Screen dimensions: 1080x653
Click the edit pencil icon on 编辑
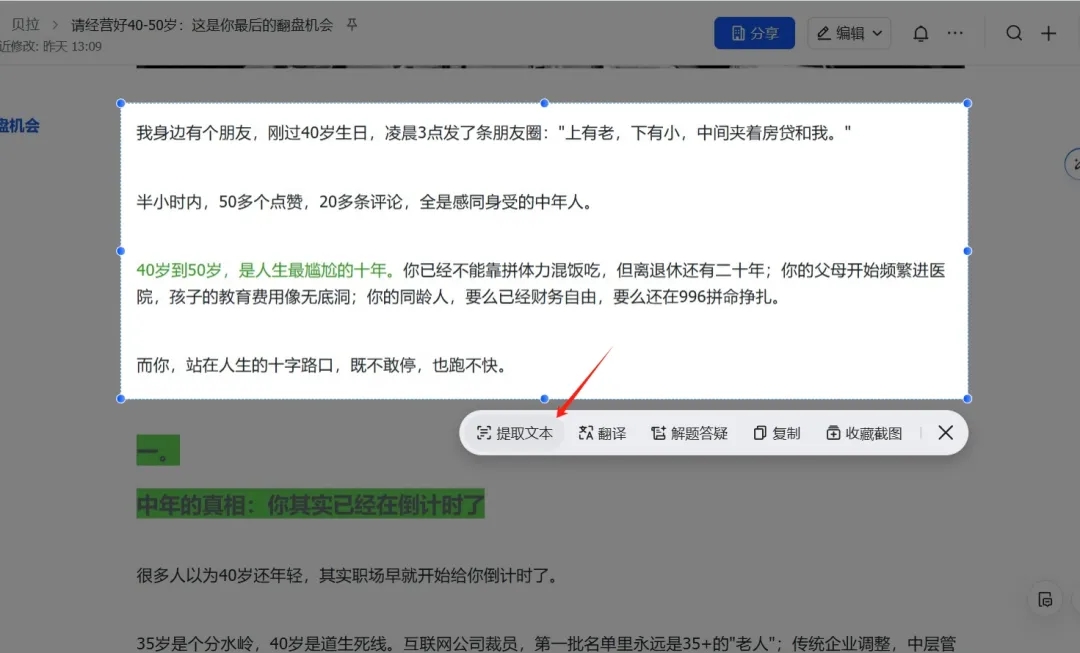[825, 33]
